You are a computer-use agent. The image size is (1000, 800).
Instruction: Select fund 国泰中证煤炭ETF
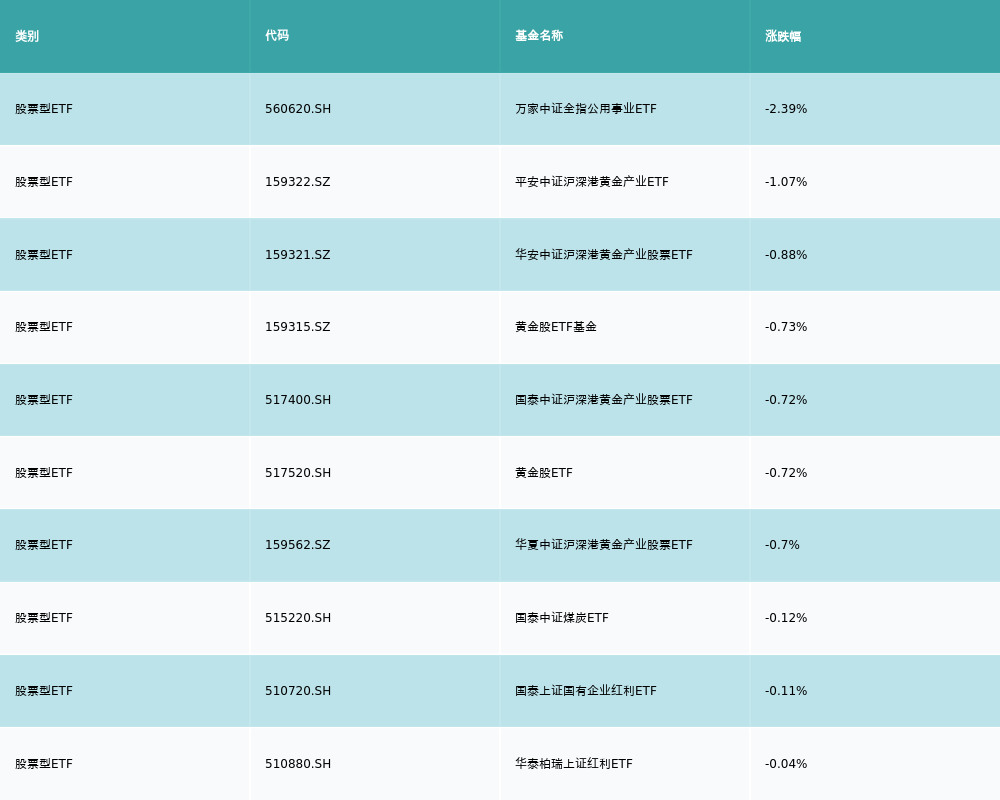[561, 618]
